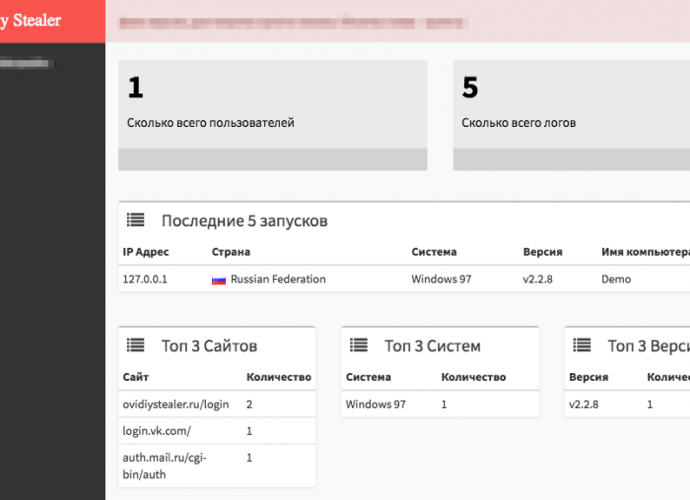Select the Demo computer name cell
Screen dimensions: 690x500
point(616,279)
